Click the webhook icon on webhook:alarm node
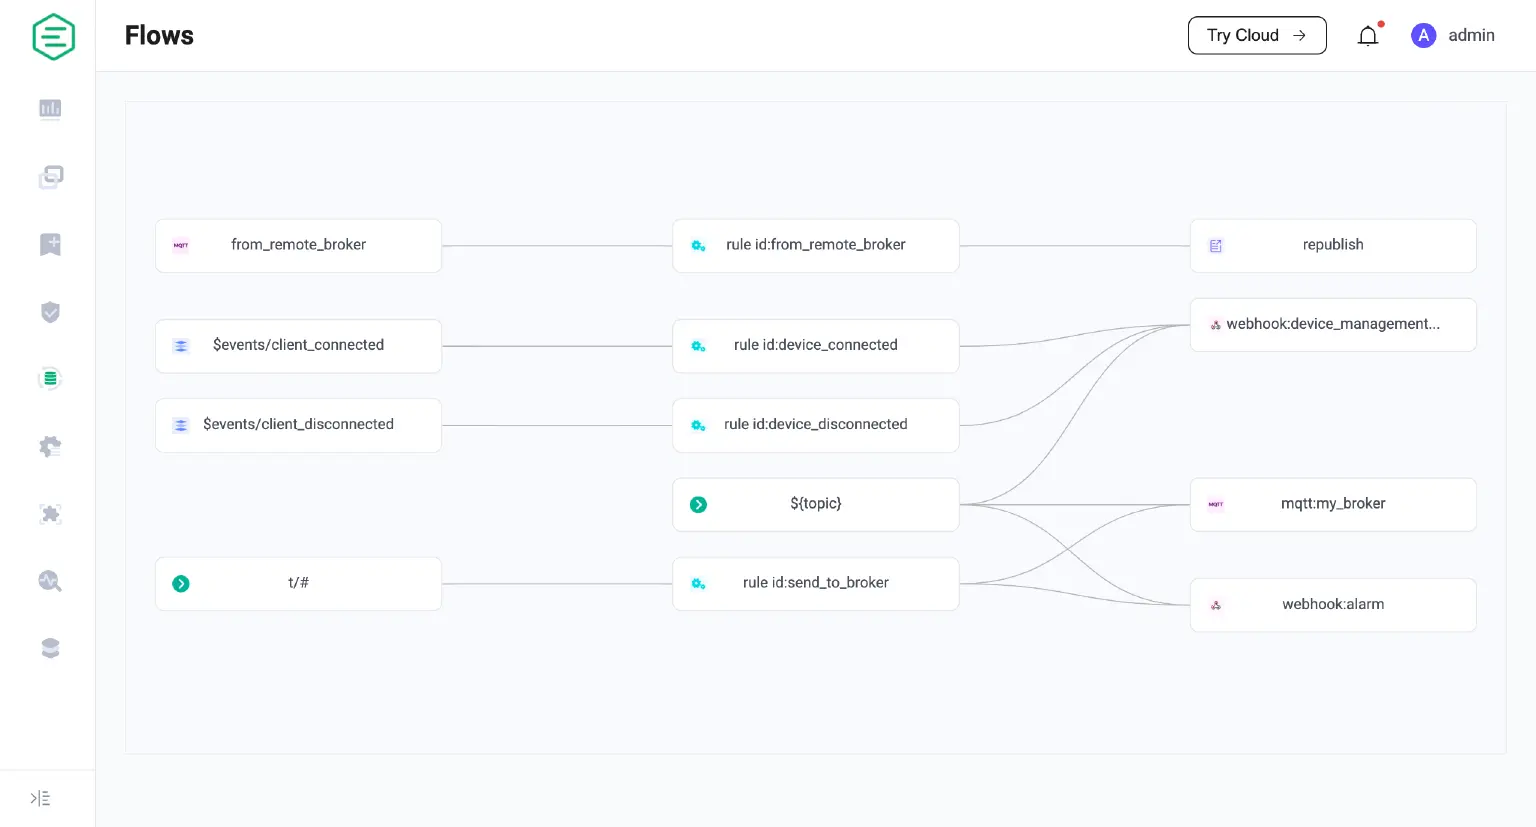Image resolution: width=1536 pixels, height=827 pixels. click(1215, 604)
